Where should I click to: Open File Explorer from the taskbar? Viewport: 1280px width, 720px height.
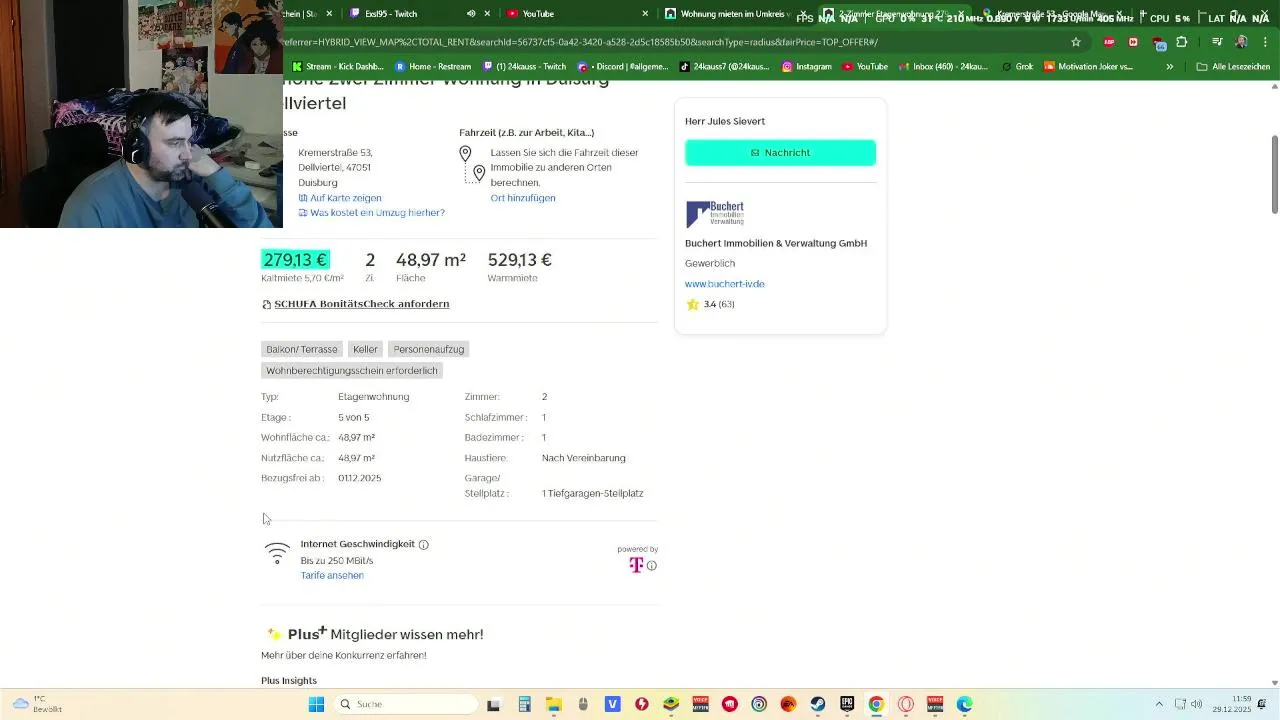pos(553,704)
